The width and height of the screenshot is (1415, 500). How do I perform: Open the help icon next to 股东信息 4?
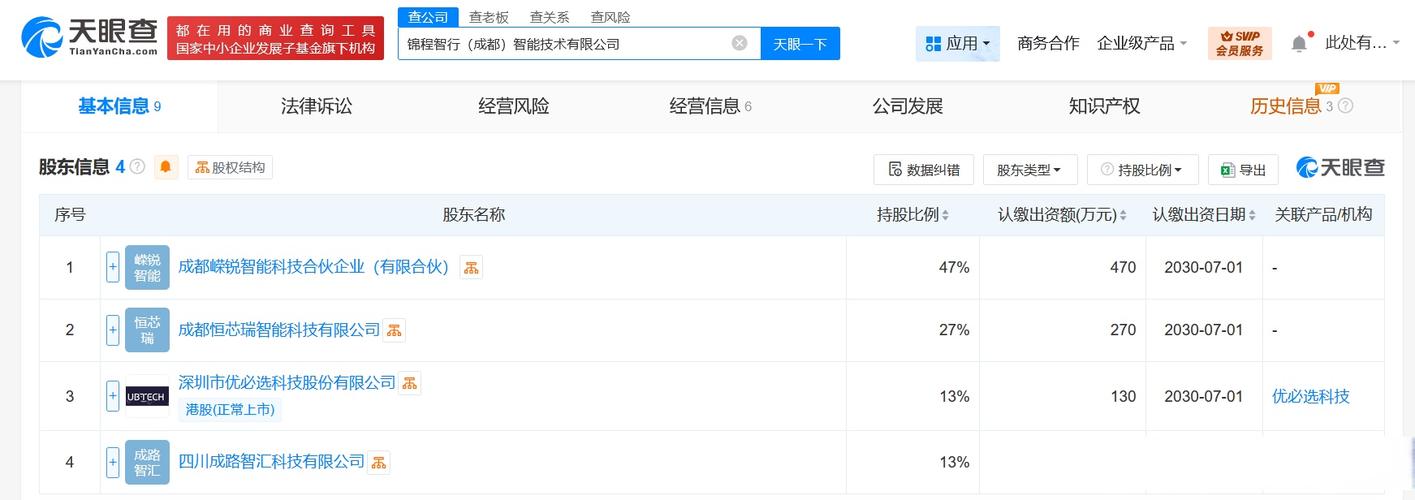tap(137, 167)
